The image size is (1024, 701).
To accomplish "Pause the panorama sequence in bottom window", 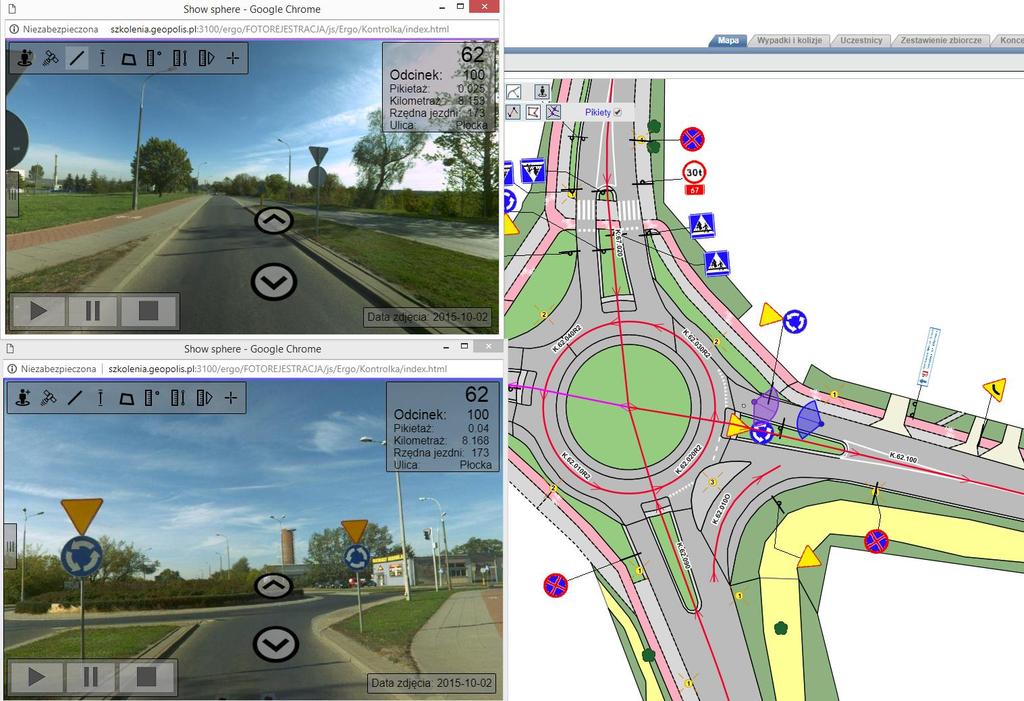I will click(x=91, y=676).
